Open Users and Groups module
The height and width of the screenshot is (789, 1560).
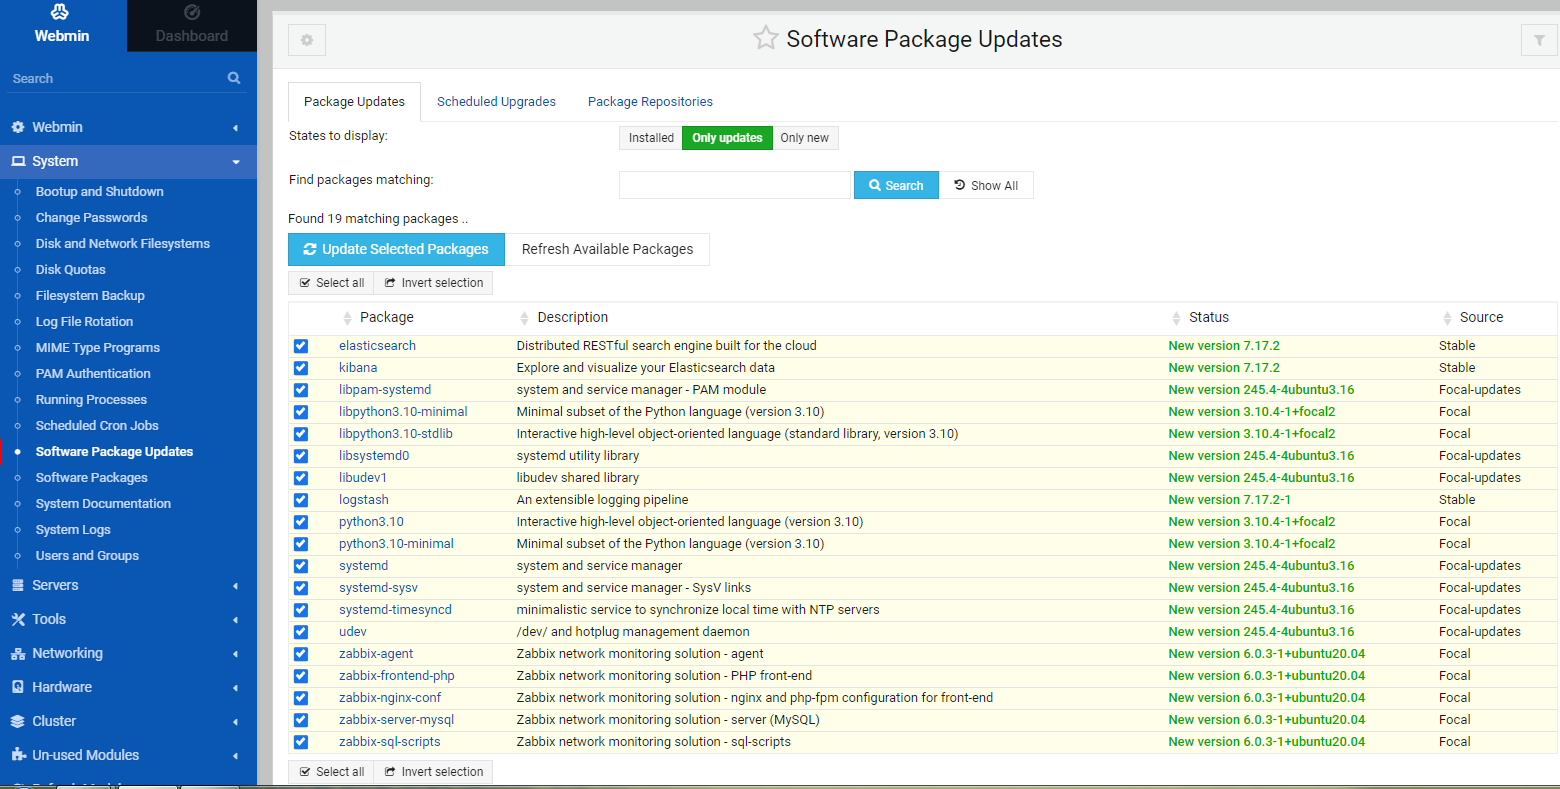(x=87, y=555)
